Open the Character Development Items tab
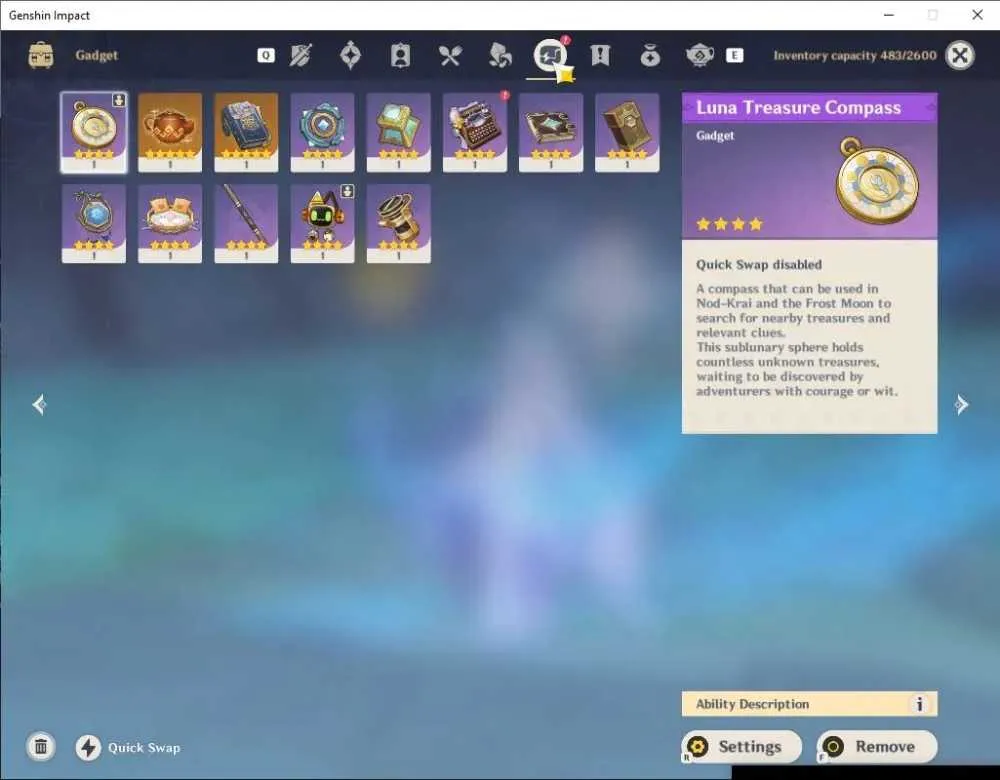The image size is (1000, 780). (400, 55)
